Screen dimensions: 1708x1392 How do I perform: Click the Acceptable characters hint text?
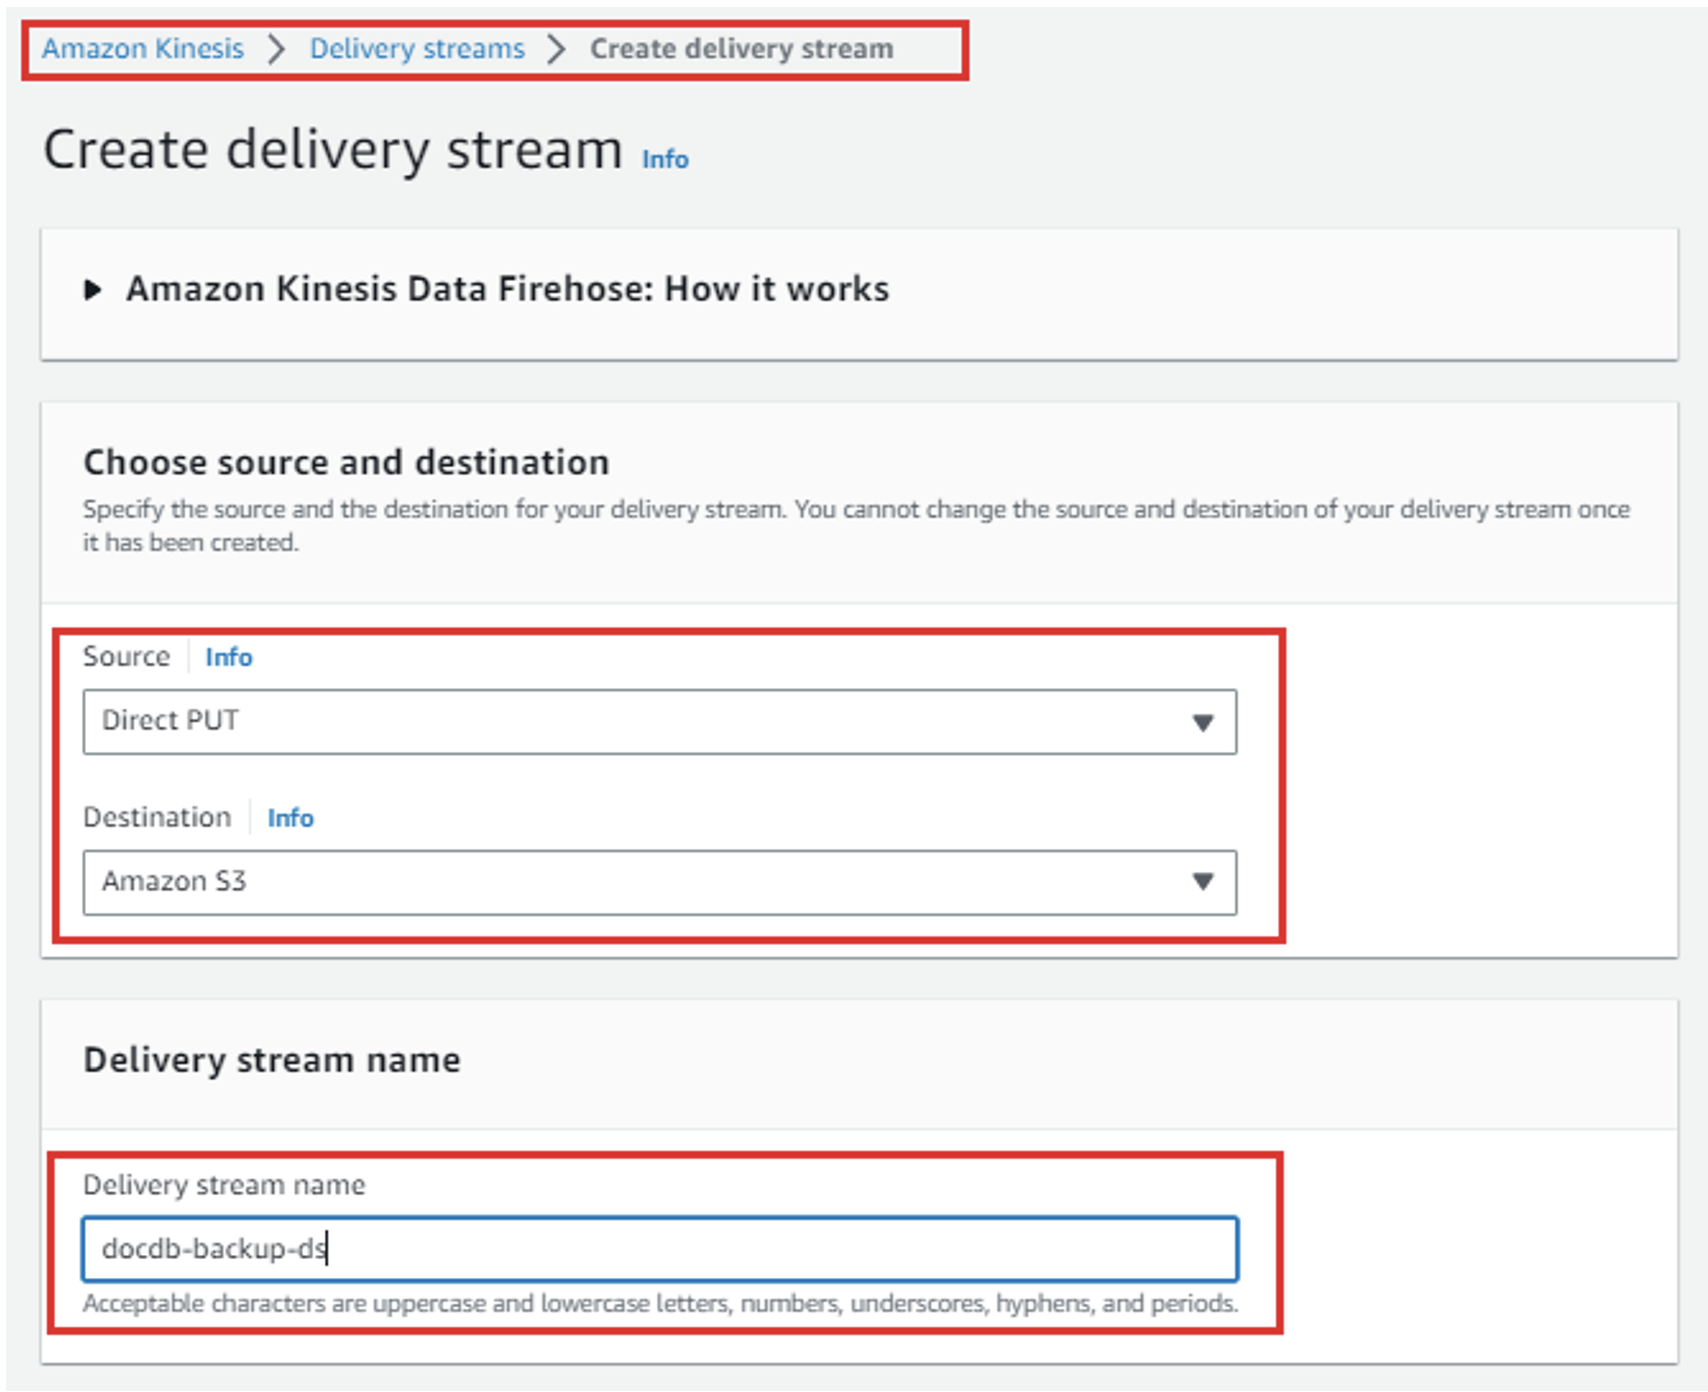click(x=661, y=1304)
